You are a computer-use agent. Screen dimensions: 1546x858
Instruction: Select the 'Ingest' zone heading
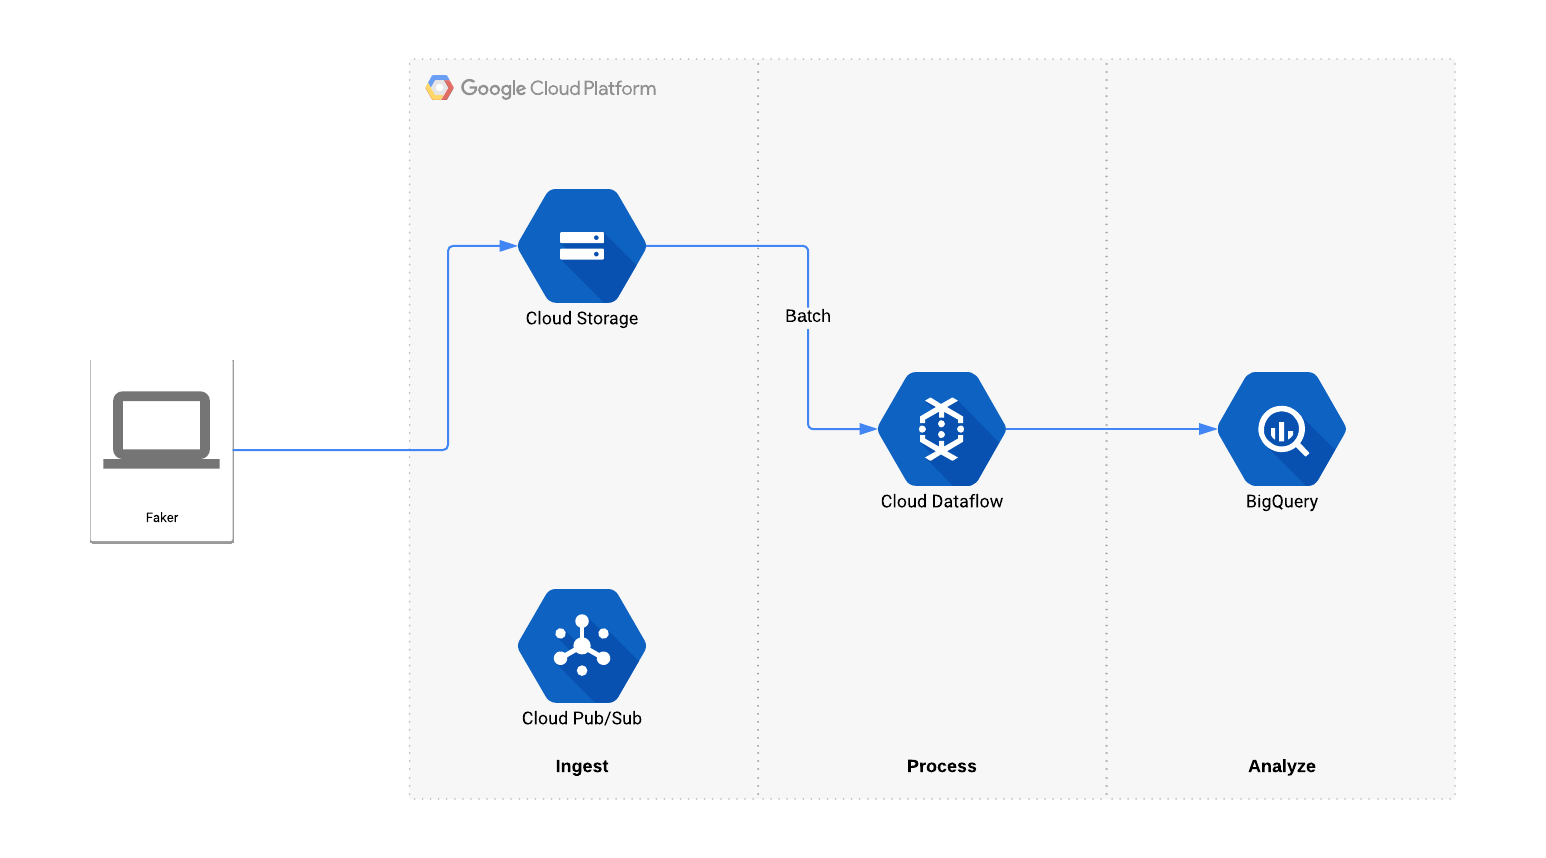click(582, 767)
